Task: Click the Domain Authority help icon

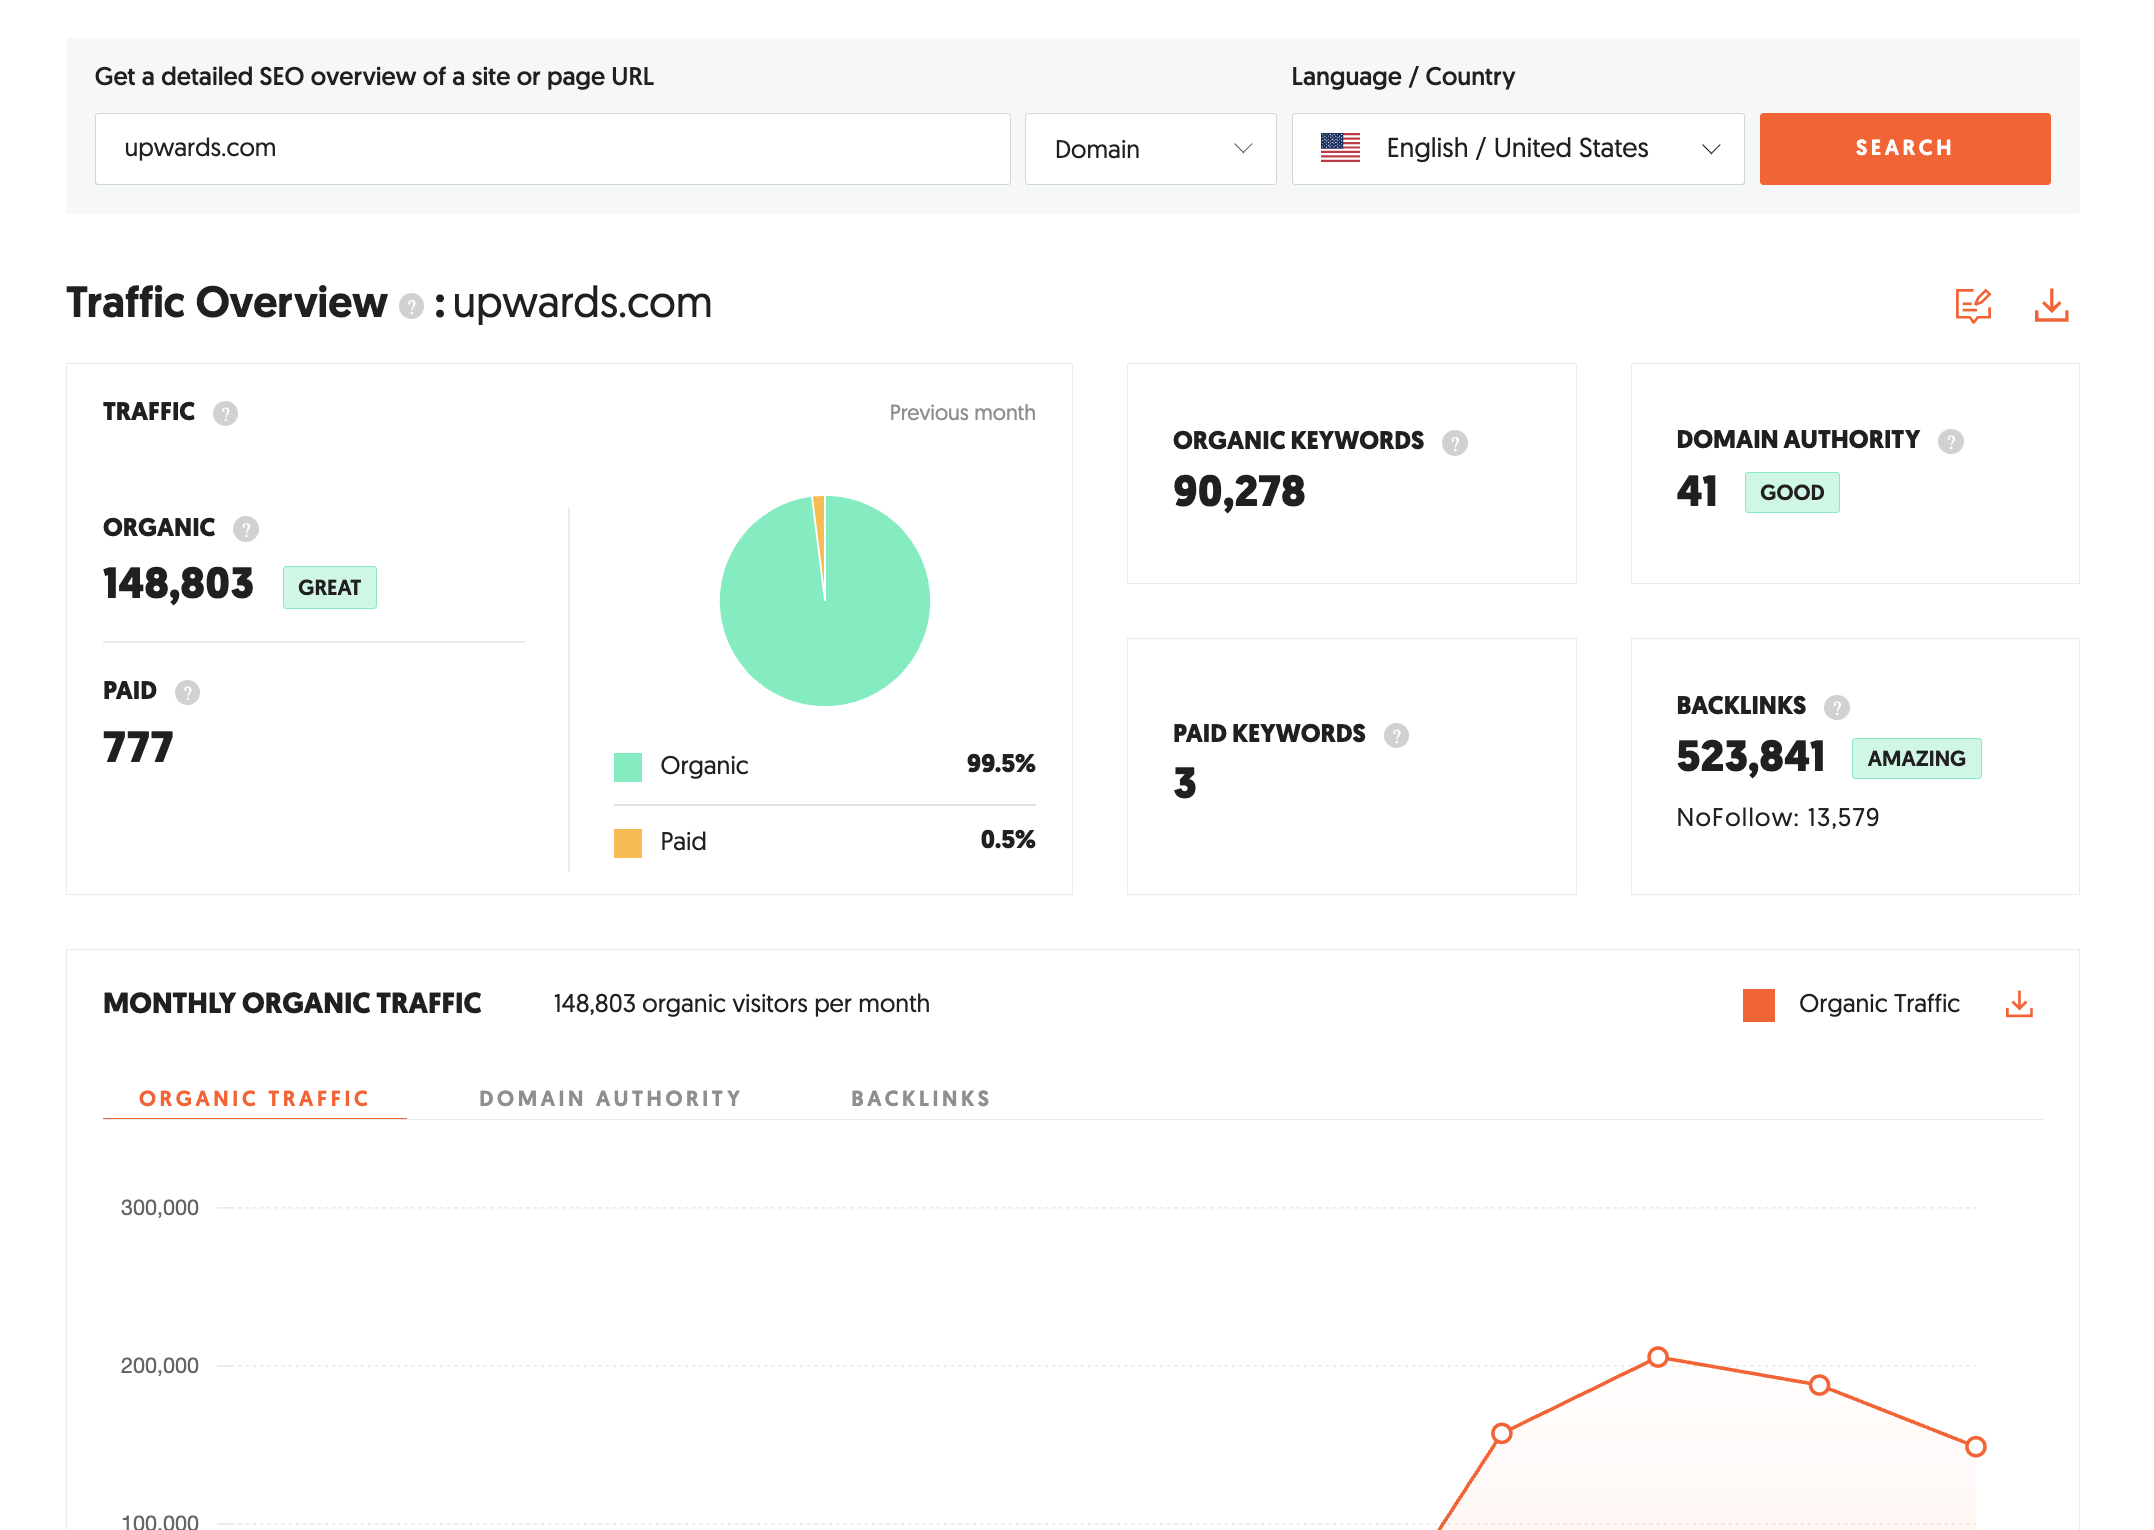Action: click(1951, 441)
